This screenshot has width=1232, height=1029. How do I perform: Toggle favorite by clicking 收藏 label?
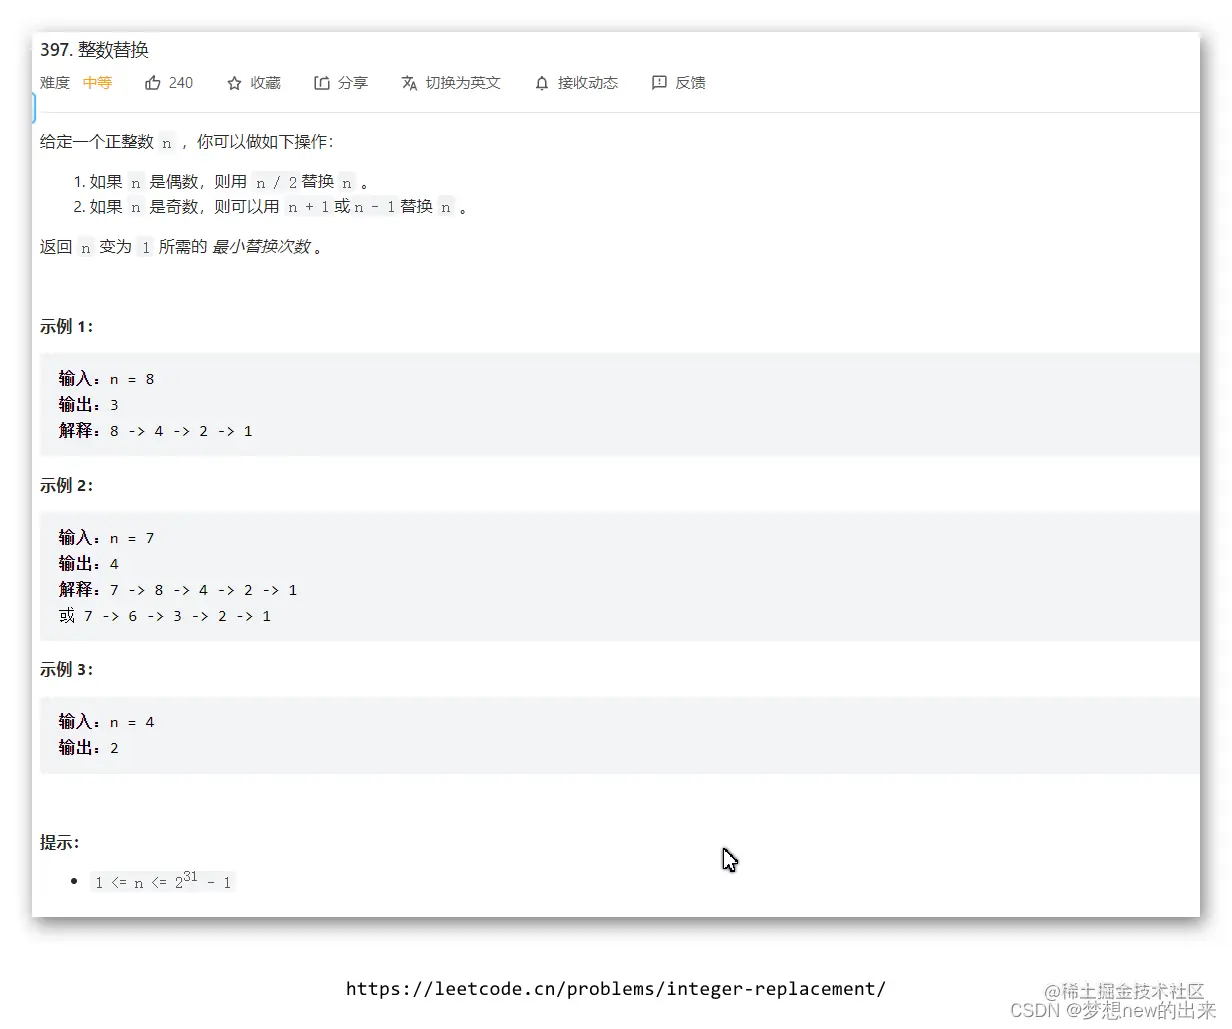(265, 83)
